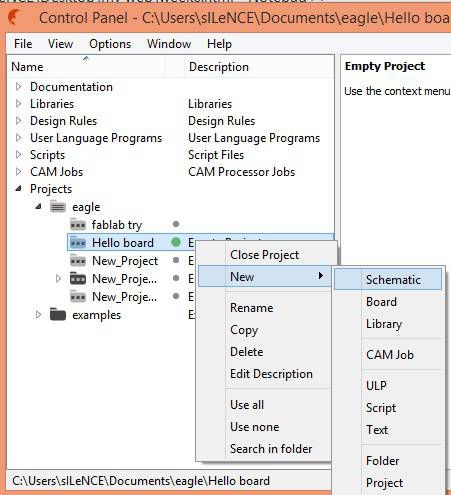Toggle the gray dot beside New_Project
The height and width of the screenshot is (495, 451).
(176, 260)
